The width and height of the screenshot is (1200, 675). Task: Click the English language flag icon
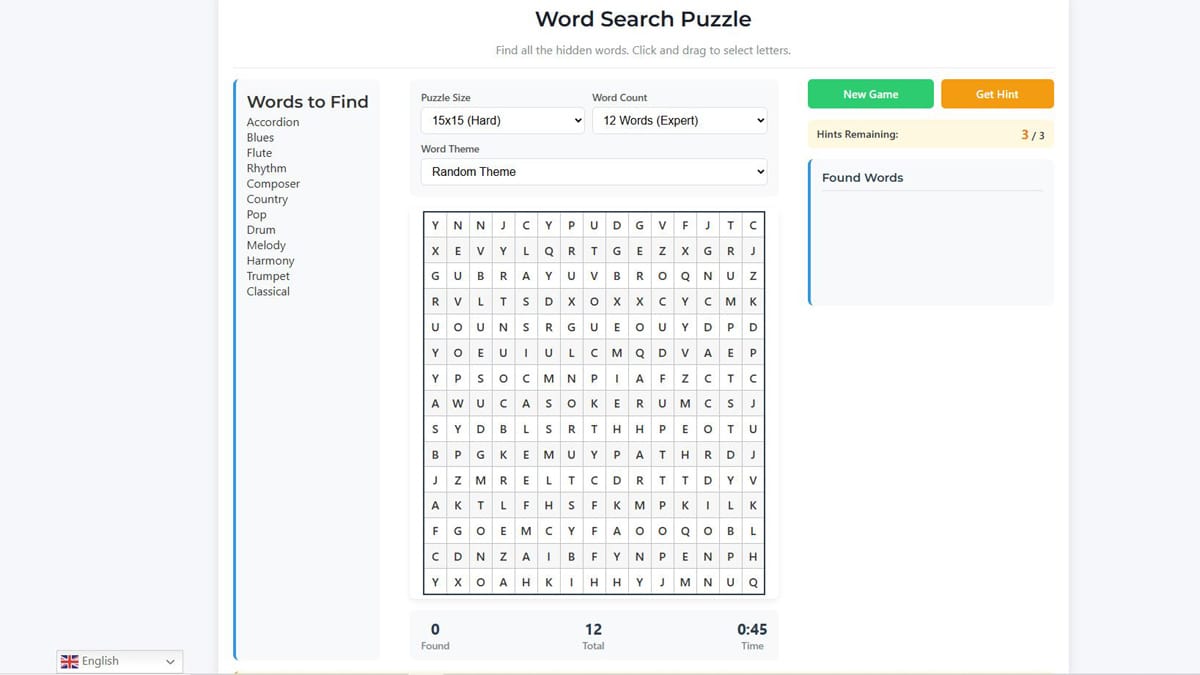pyautogui.click(x=69, y=661)
